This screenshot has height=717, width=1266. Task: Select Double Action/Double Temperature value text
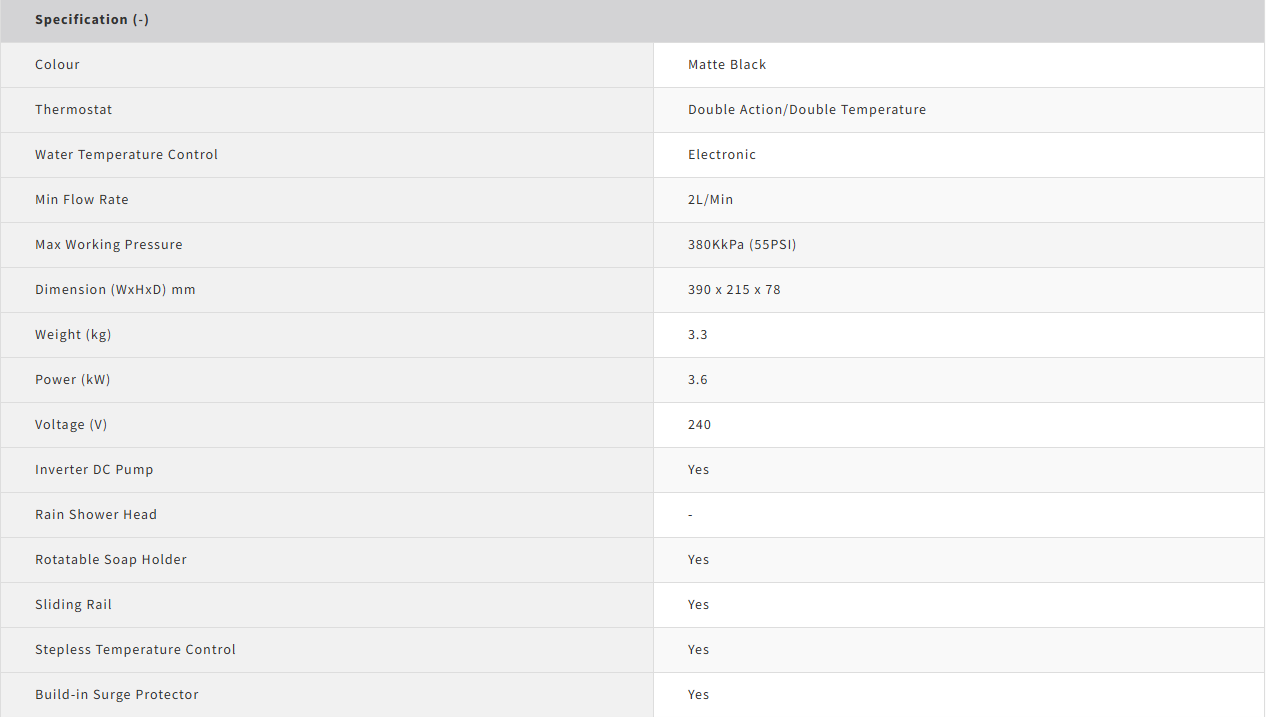coord(806,110)
